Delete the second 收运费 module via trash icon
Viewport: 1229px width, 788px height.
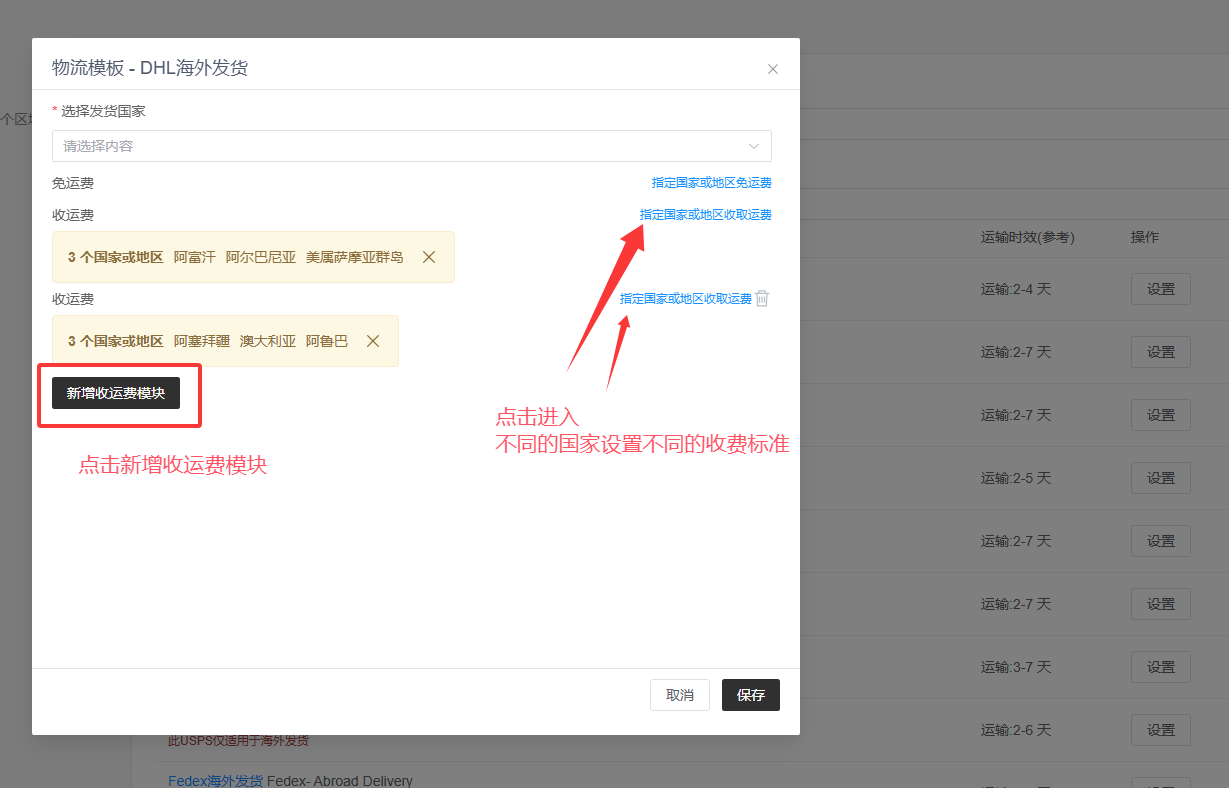point(762,298)
